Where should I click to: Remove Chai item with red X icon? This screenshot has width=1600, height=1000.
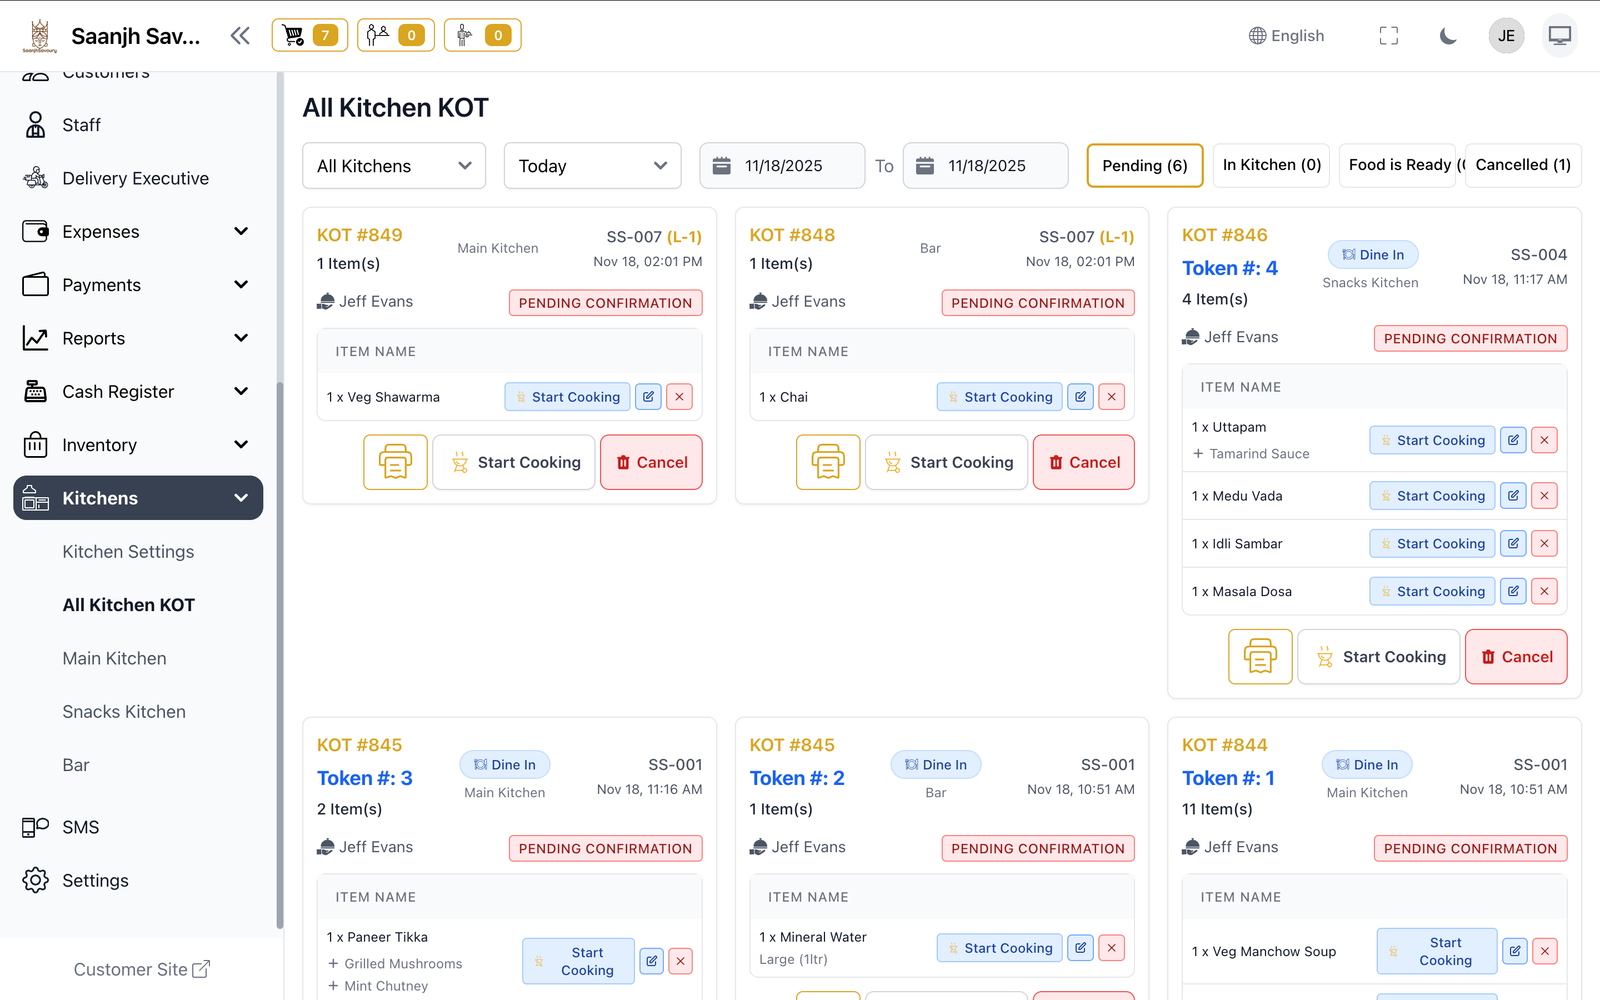pos(1112,397)
